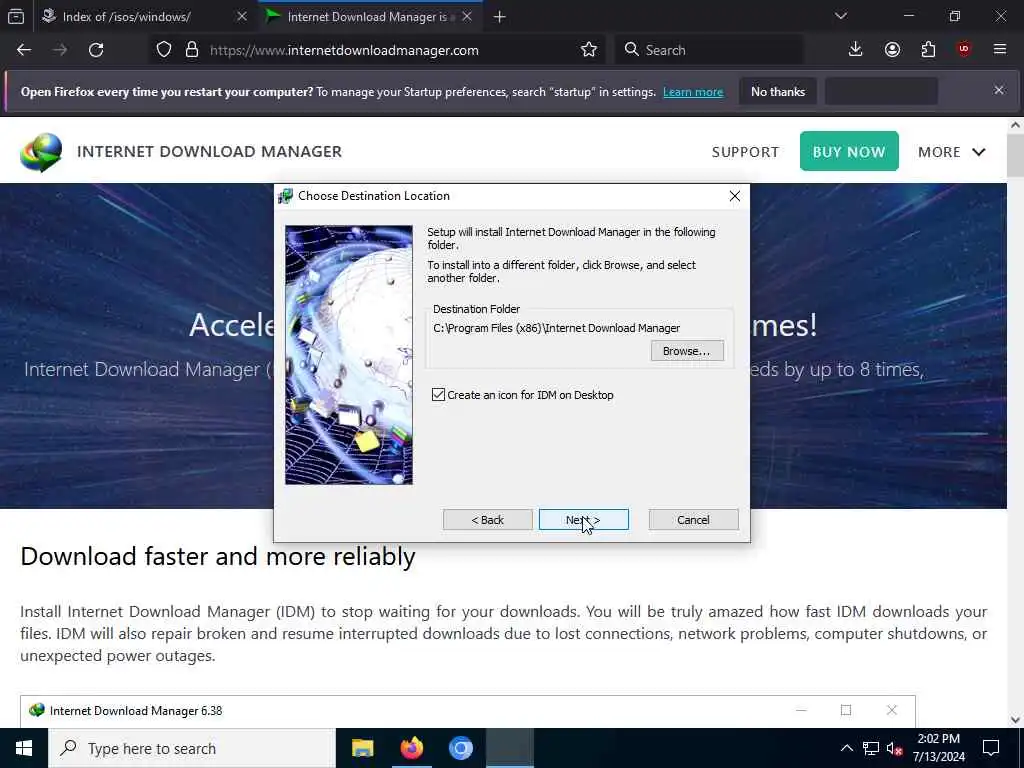Open tracking protection shield icon
This screenshot has width=1024, height=768.
tap(164, 50)
